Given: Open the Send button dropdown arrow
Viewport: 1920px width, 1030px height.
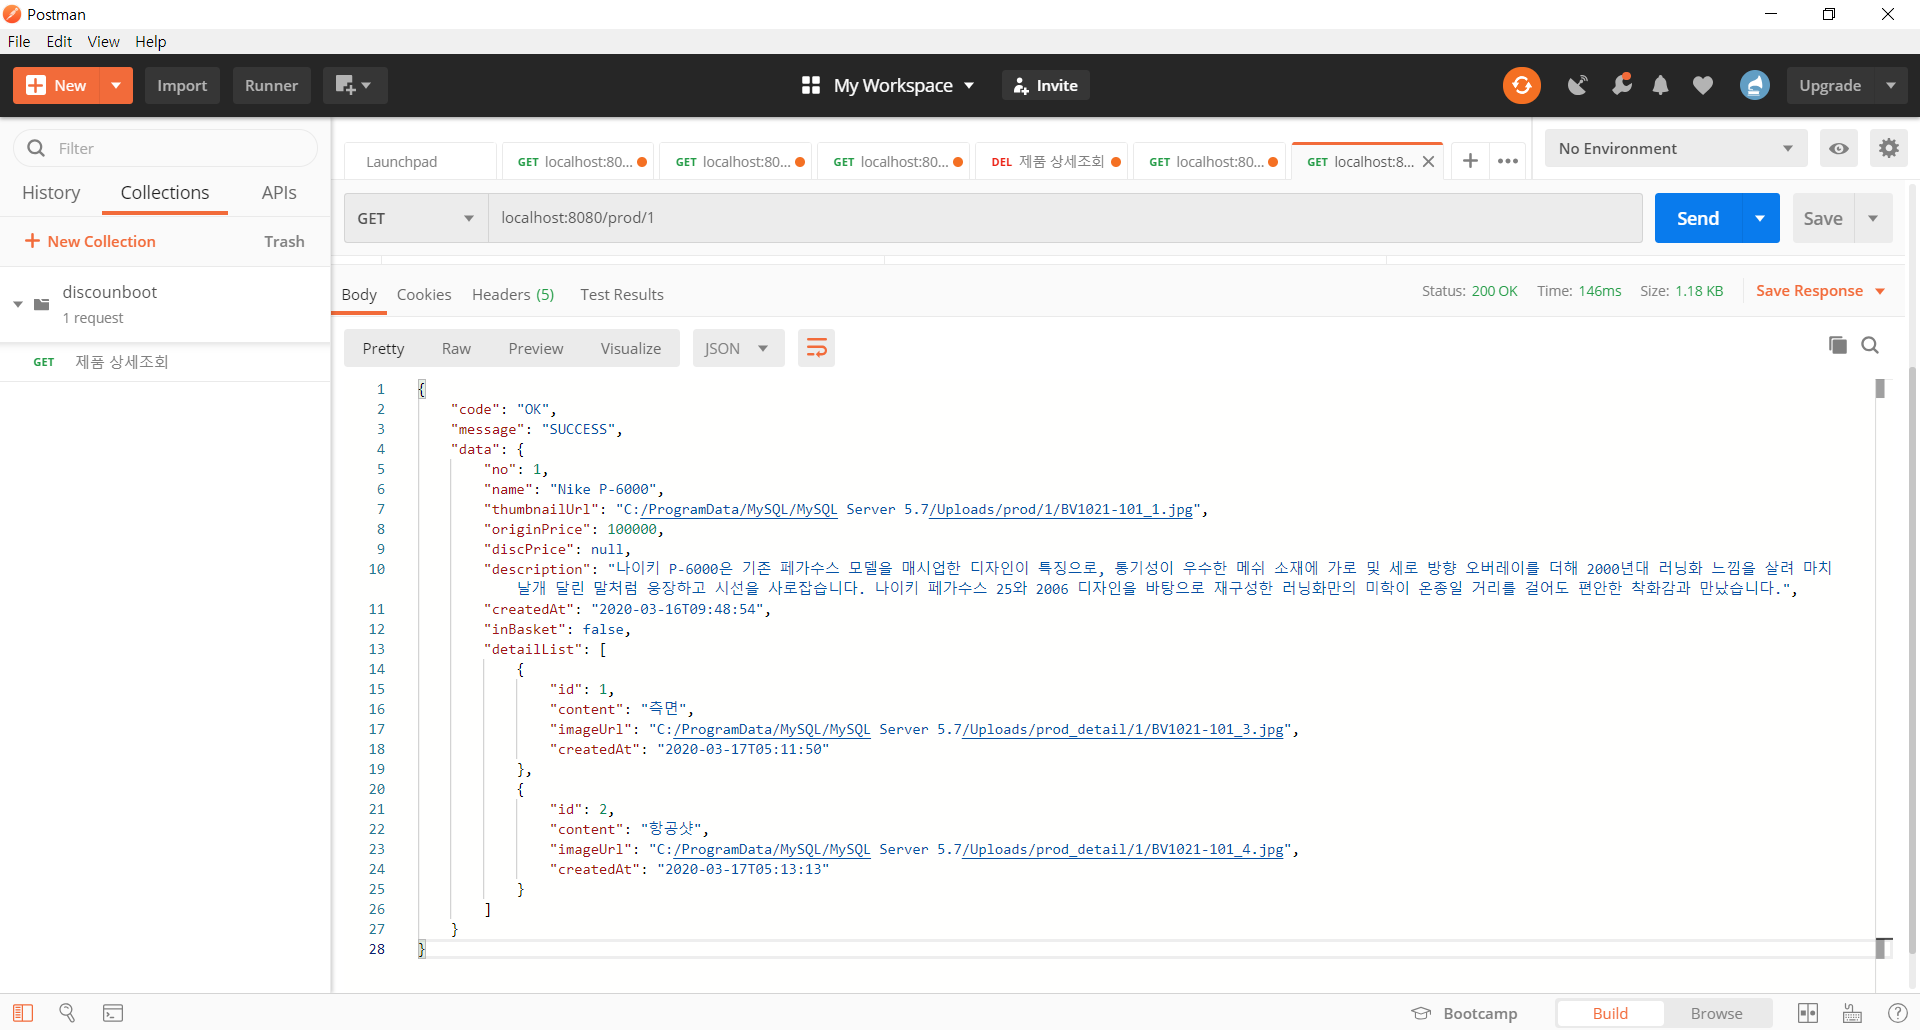Looking at the screenshot, I should [x=1760, y=218].
